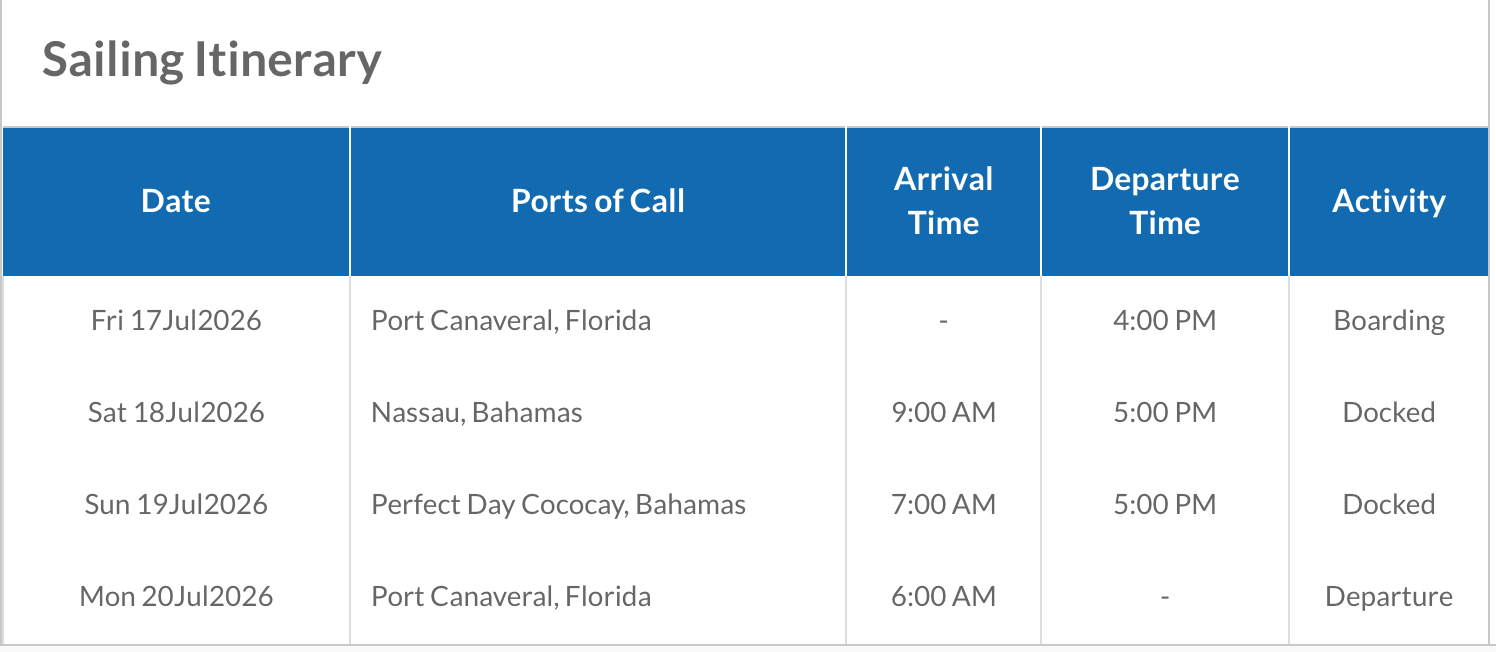Click Port Canaveral, Florida in last row
The image size is (1496, 652).
click(511, 597)
